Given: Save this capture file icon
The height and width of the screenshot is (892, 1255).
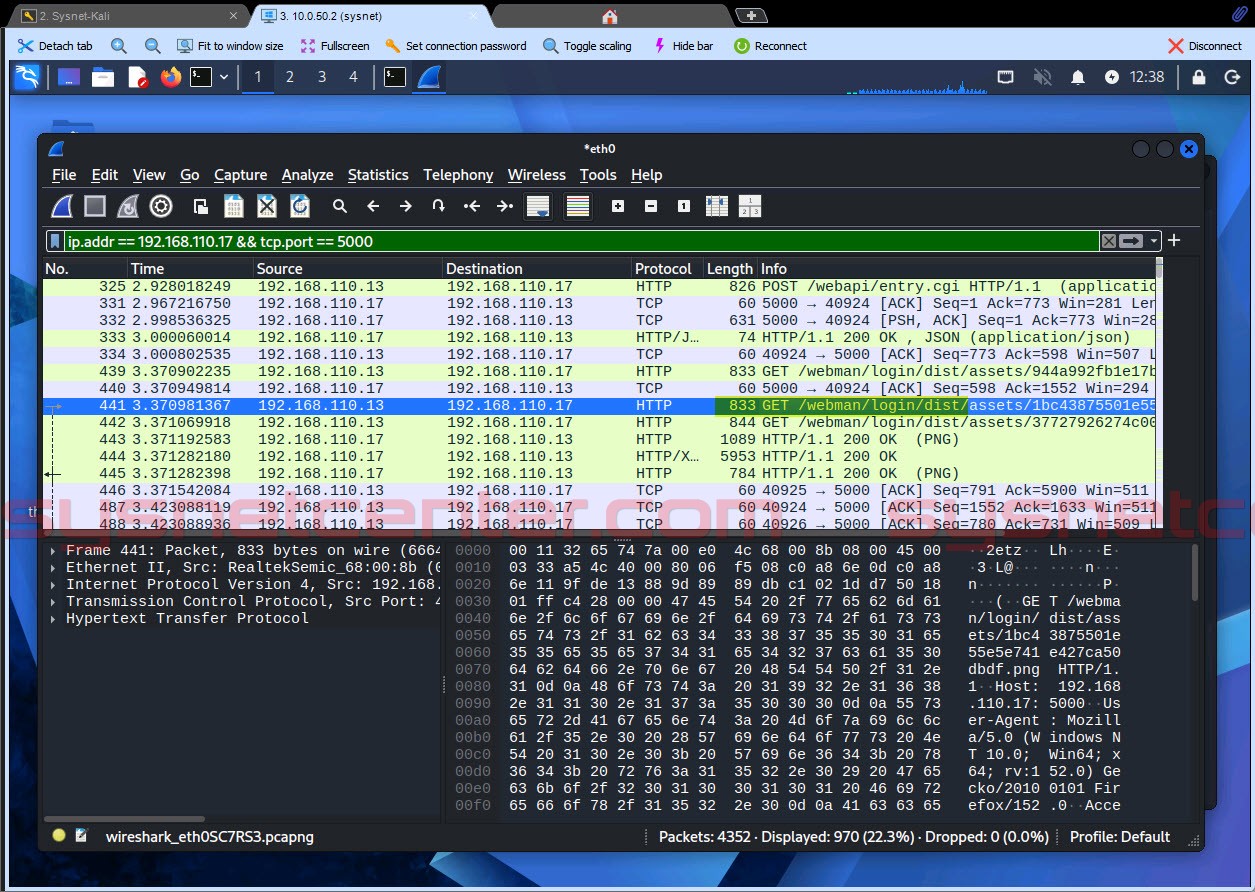Looking at the screenshot, I should pyautogui.click(x=234, y=206).
